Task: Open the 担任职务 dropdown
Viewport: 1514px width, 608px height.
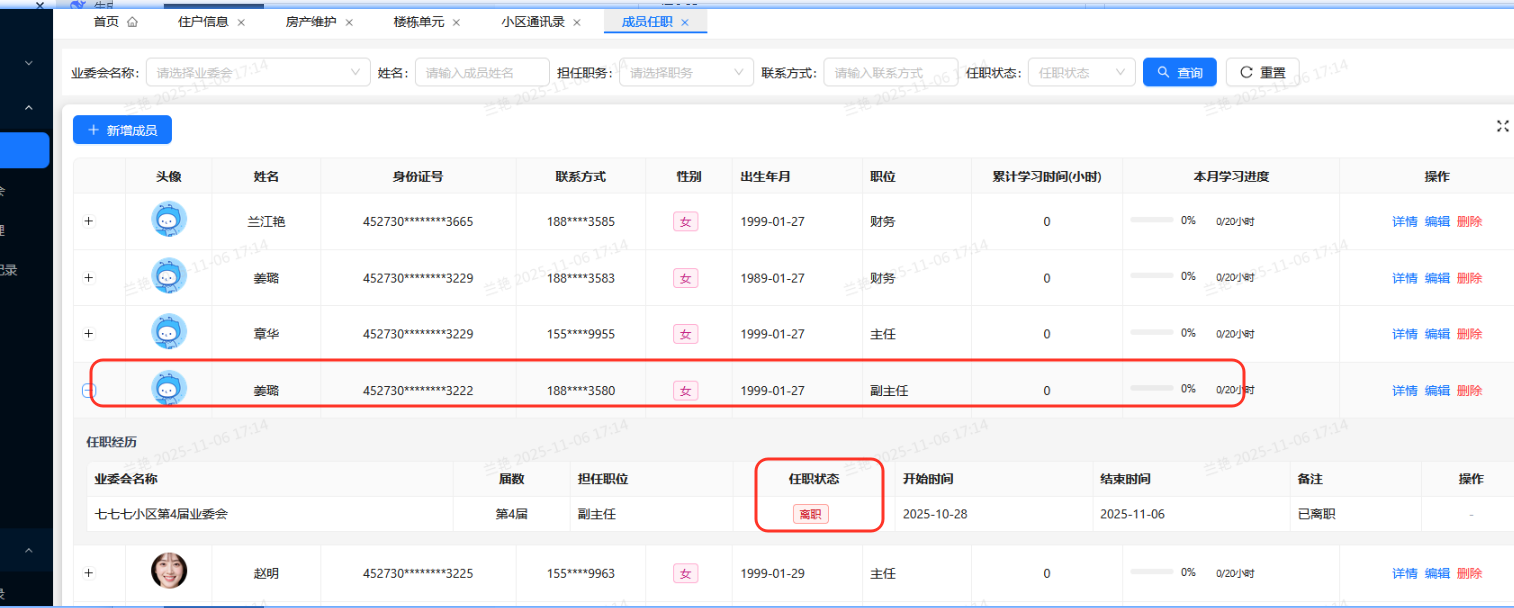Action: coord(686,73)
